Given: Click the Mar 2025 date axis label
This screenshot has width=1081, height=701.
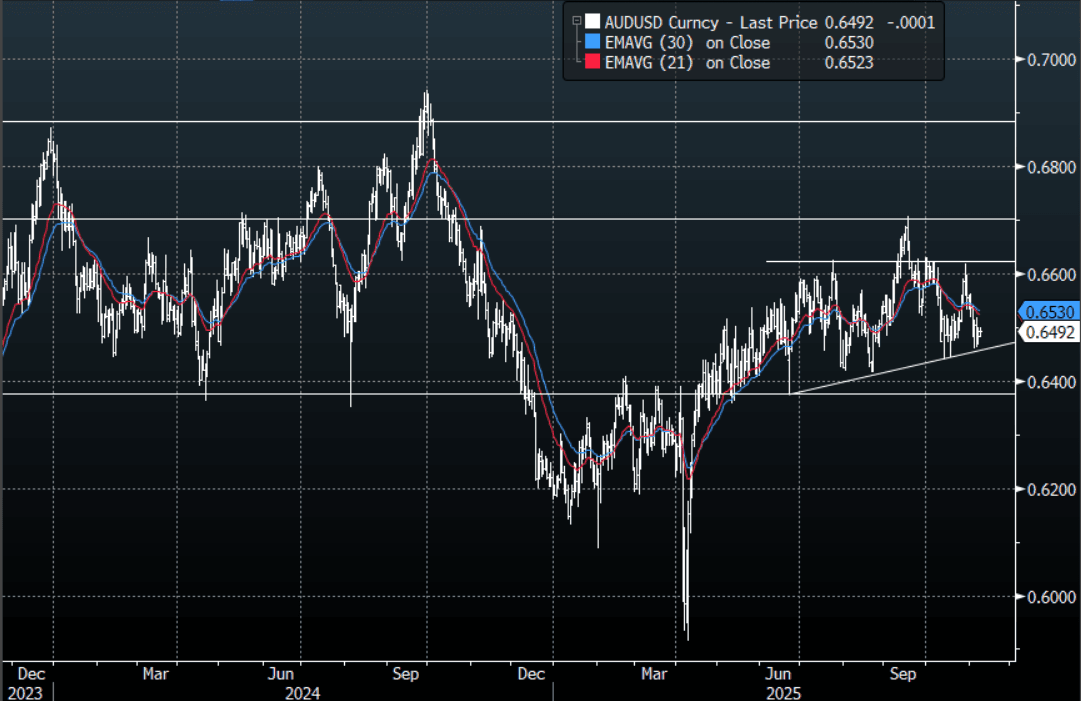Looking at the screenshot, I should pos(656,675).
